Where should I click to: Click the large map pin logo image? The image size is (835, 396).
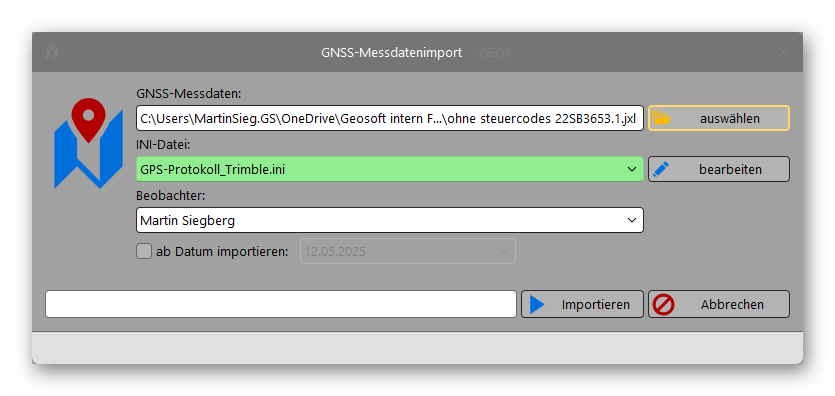coord(88,143)
